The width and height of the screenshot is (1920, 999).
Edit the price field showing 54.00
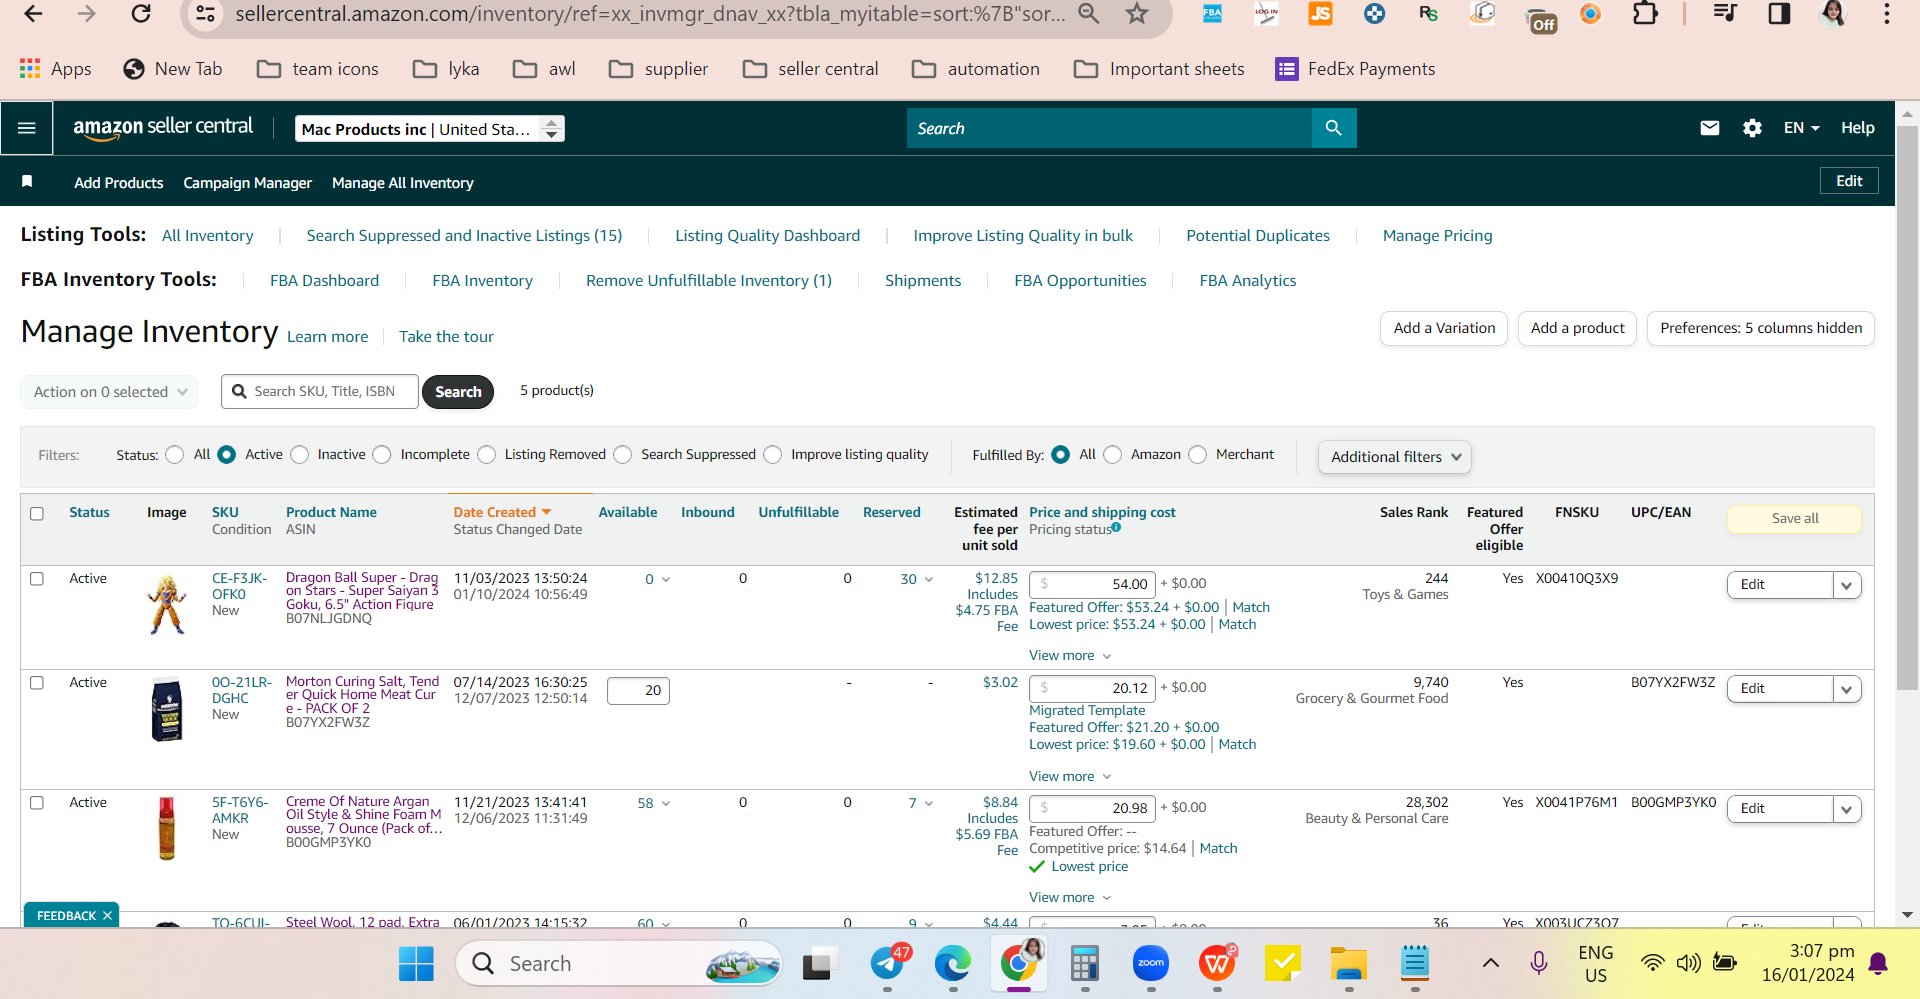[1092, 584]
